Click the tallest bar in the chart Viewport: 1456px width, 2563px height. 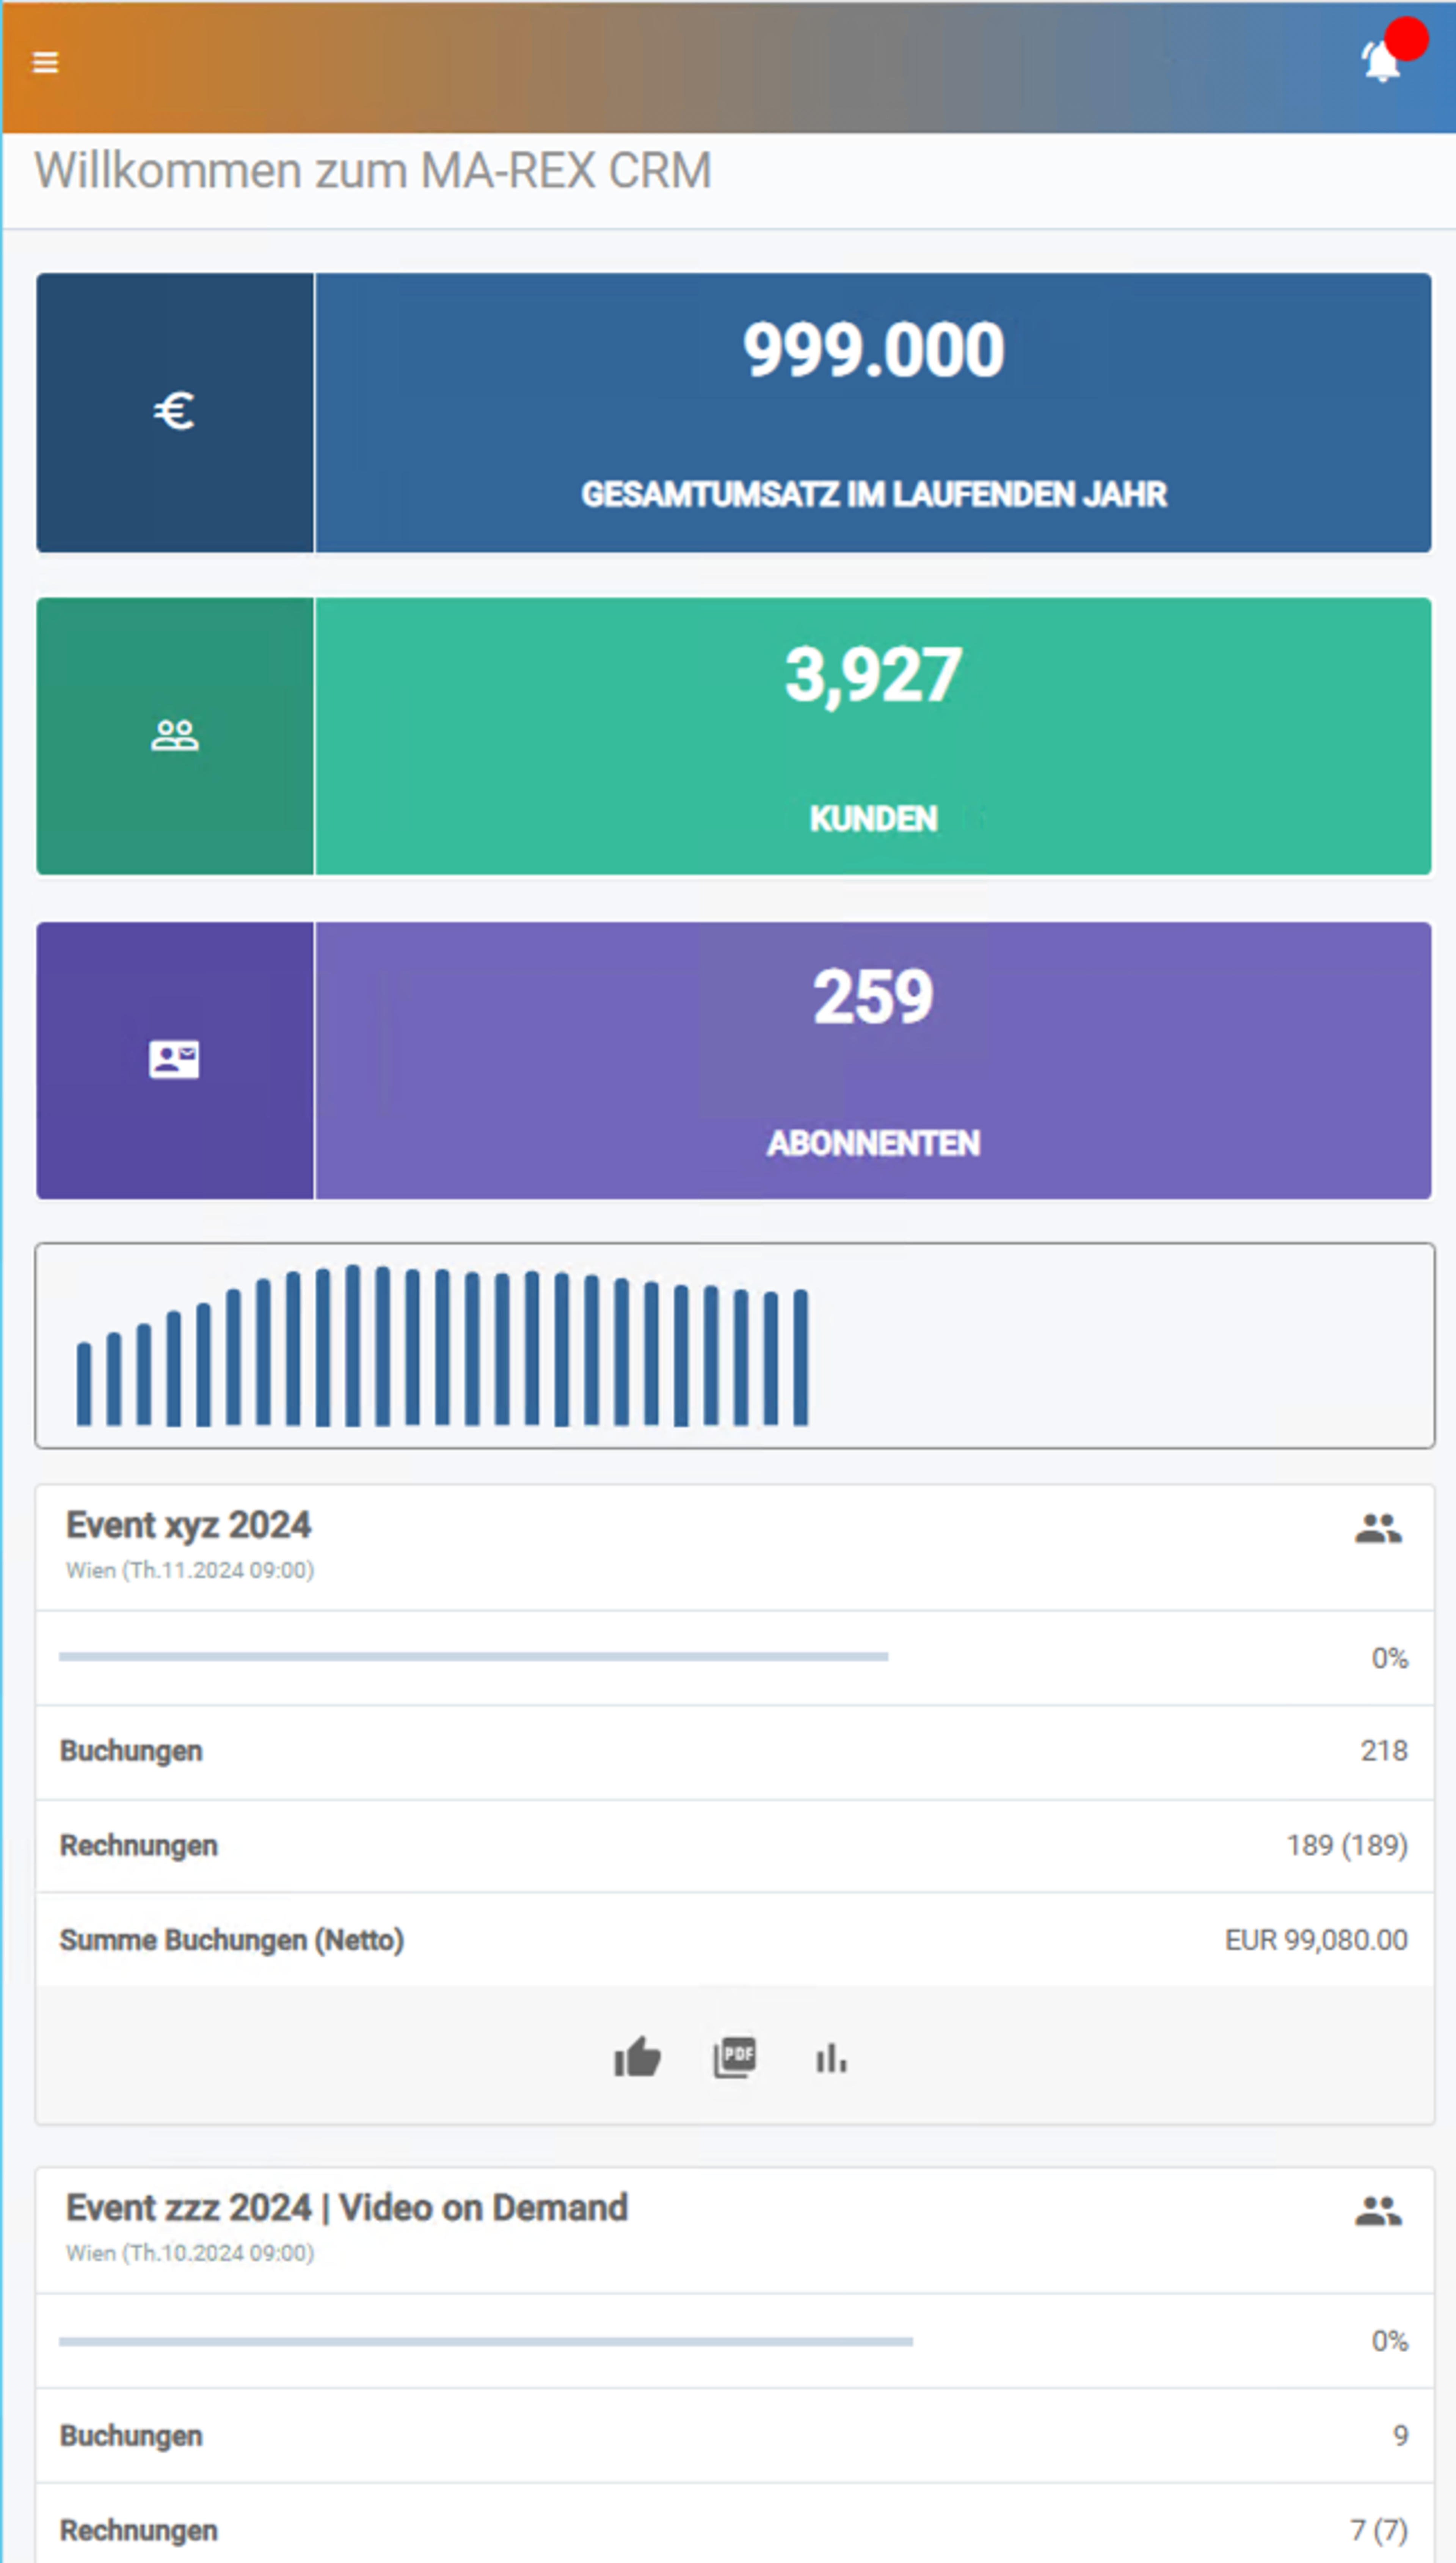pyautogui.click(x=353, y=1345)
